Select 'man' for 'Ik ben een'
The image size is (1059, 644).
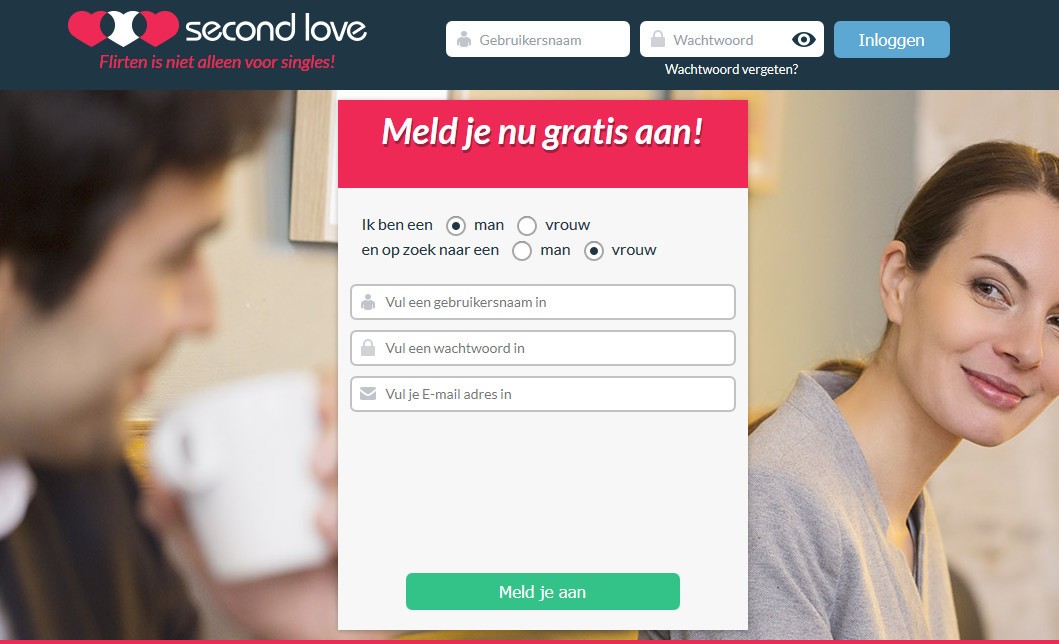click(456, 225)
